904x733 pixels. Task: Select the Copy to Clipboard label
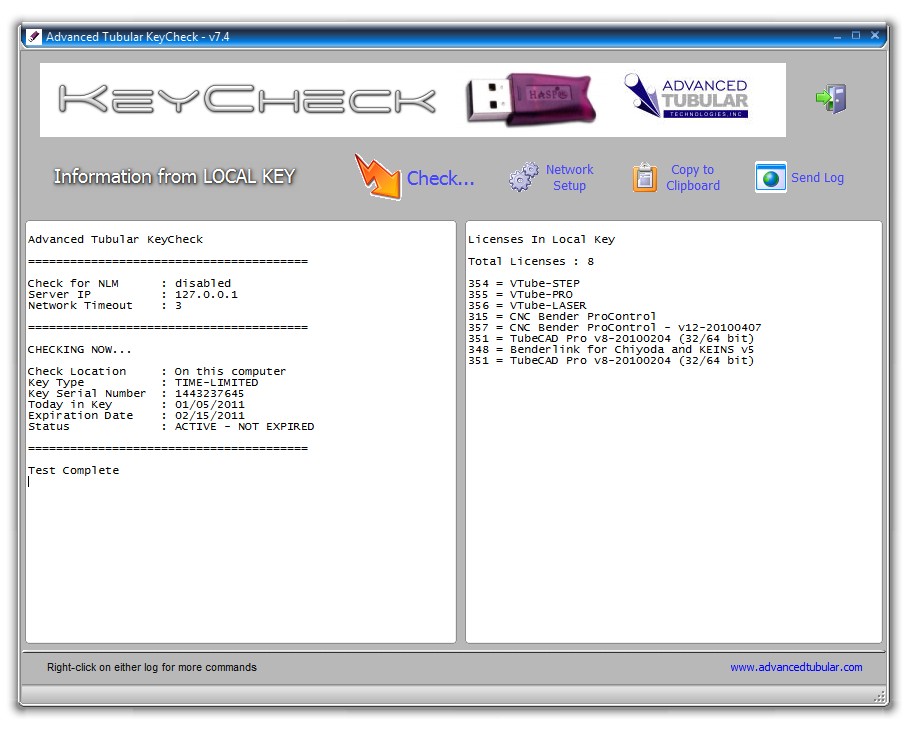point(693,178)
